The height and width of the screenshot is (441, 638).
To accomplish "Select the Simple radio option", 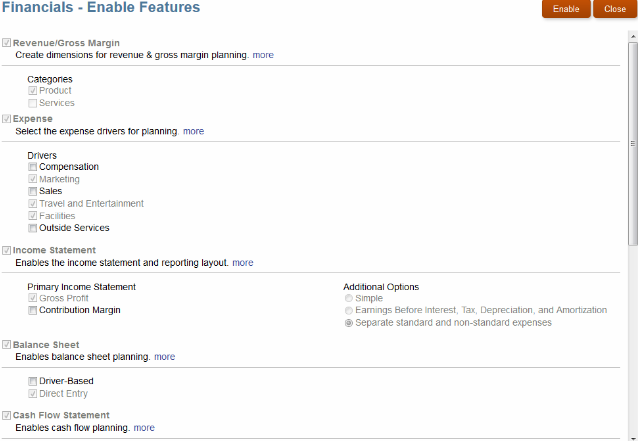I will click(x=349, y=299).
